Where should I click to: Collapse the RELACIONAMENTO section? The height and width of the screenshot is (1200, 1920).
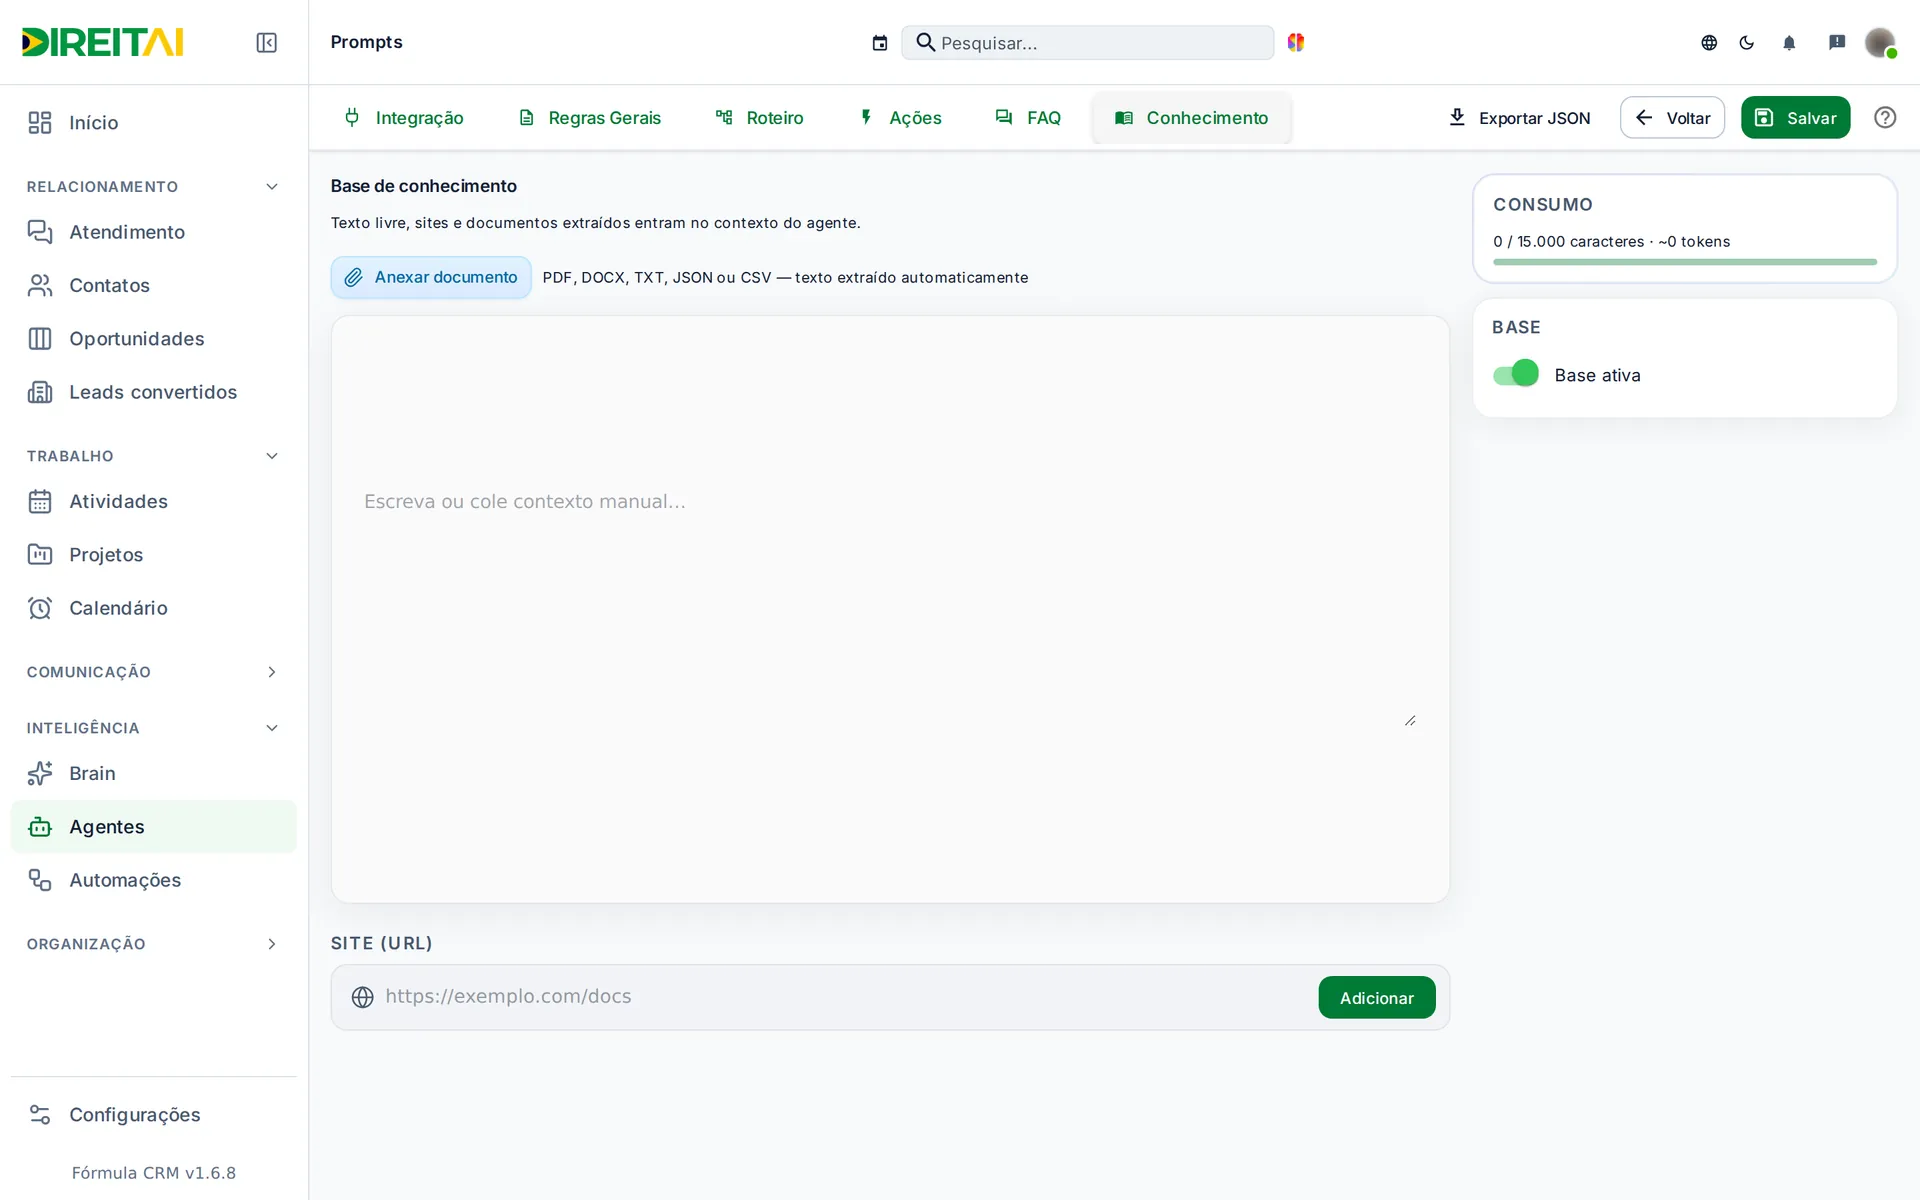(153, 187)
